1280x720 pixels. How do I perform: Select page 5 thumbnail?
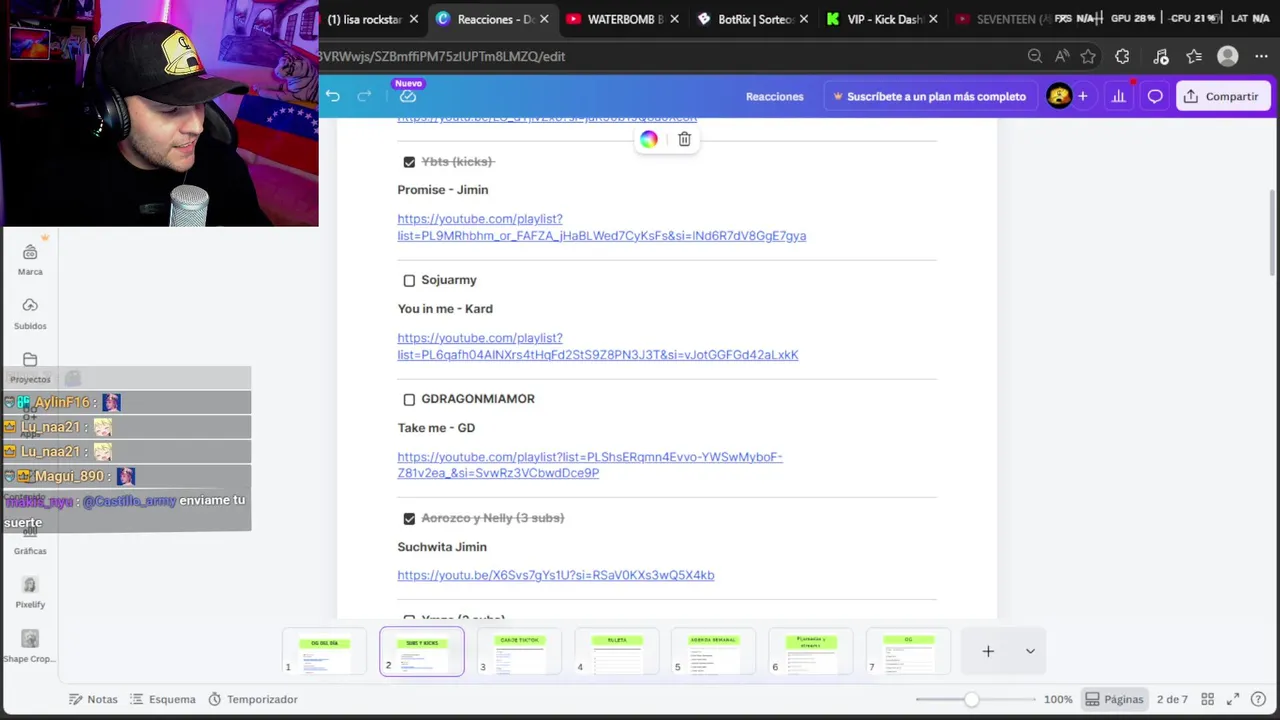coord(714,652)
